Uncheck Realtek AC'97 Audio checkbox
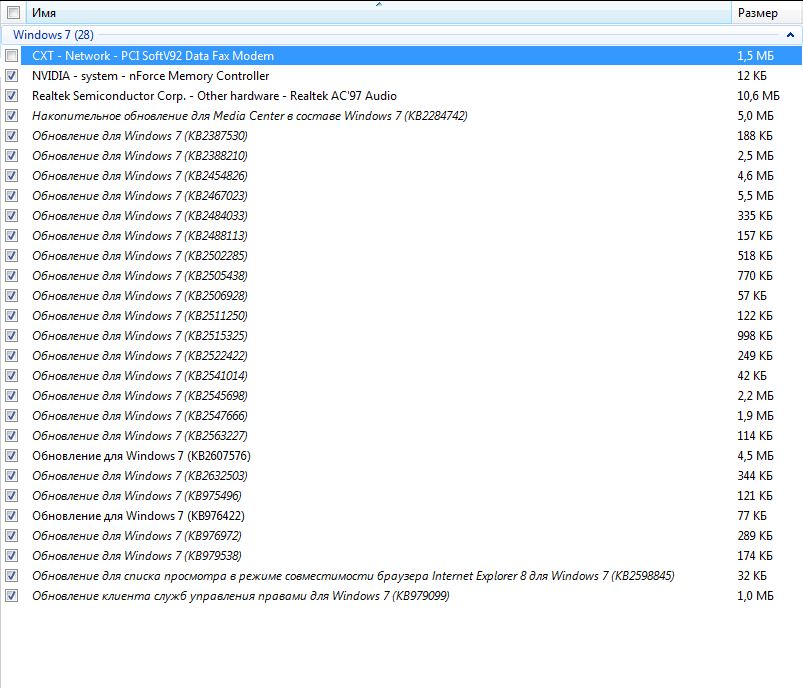The height and width of the screenshot is (688, 803). [11, 96]
